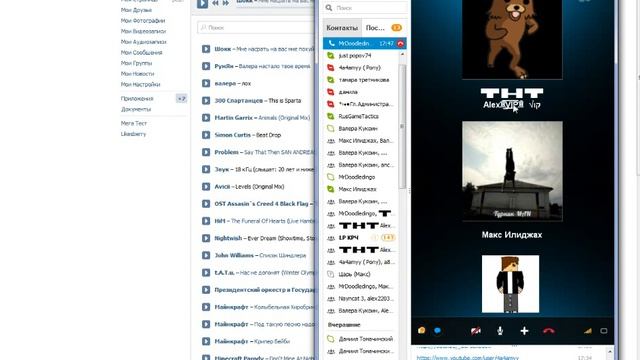Open Приложения in VK sidebar
Image resolution: width=640 pixels, height=360 pixels.
tap(137, 98)
